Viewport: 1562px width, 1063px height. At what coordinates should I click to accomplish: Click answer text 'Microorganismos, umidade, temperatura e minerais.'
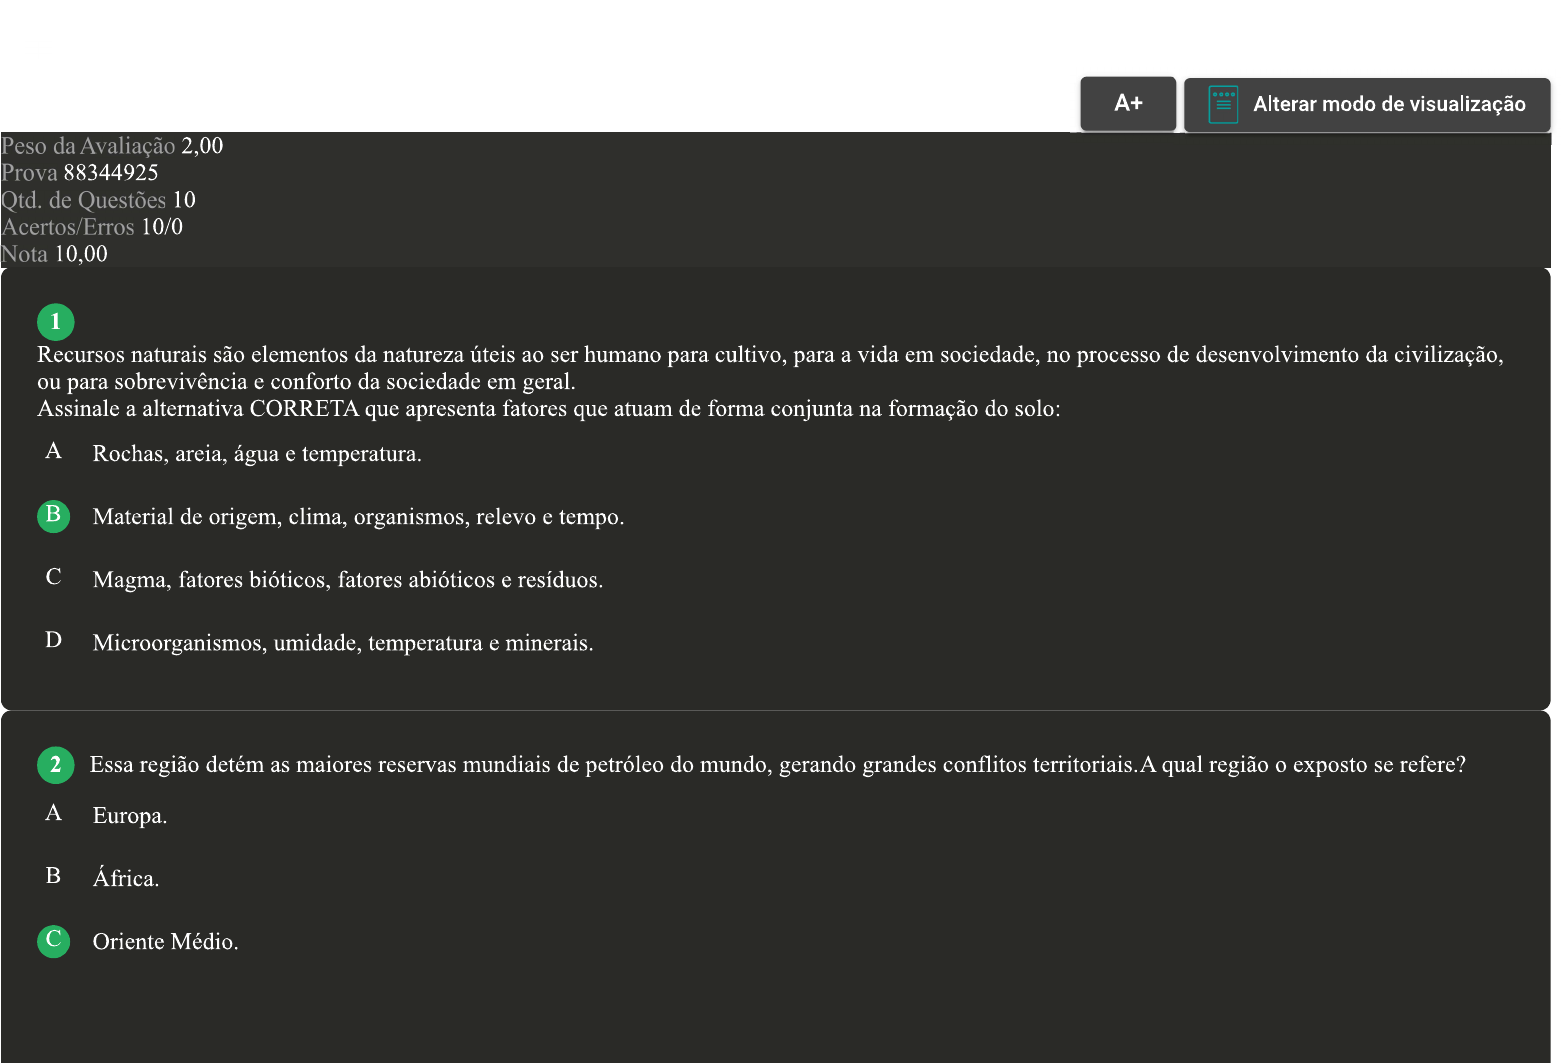click(x=343, y=643)
